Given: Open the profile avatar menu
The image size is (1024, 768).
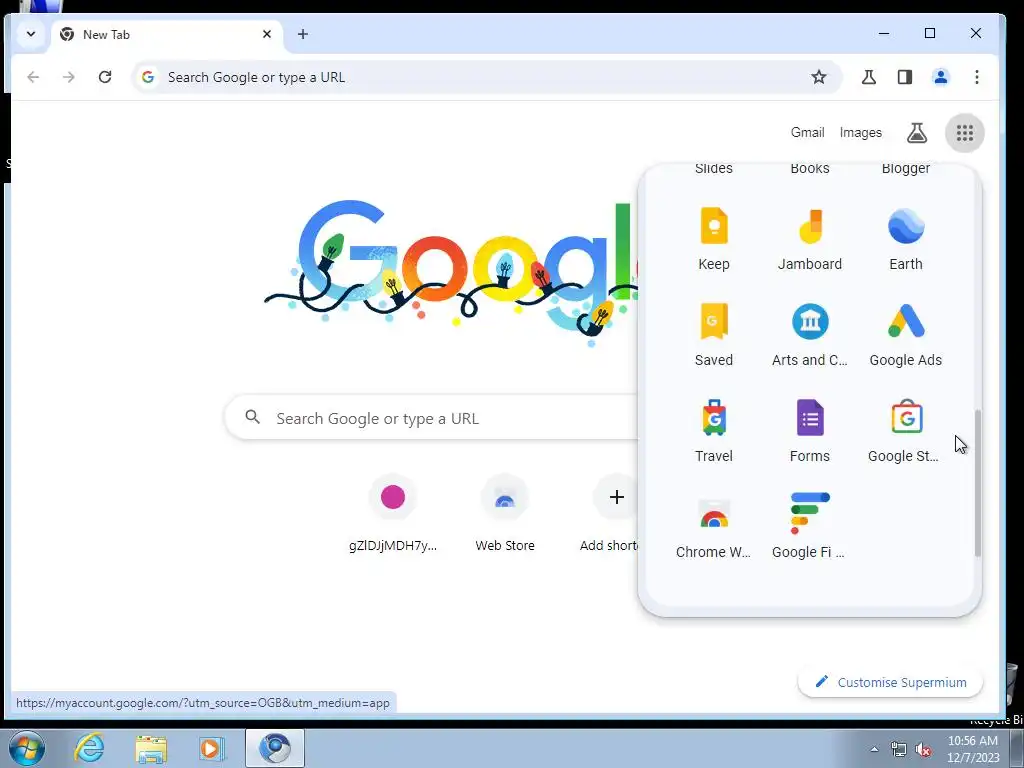Looking at the screenshot, I should tap(940, 77).
